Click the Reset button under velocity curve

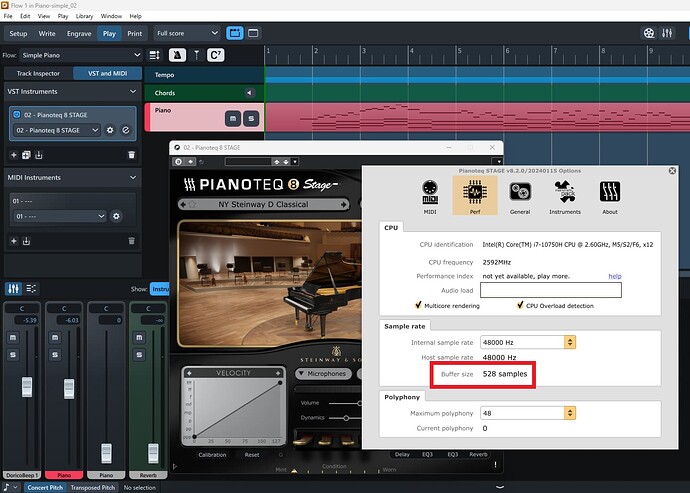tap(252, 455)
